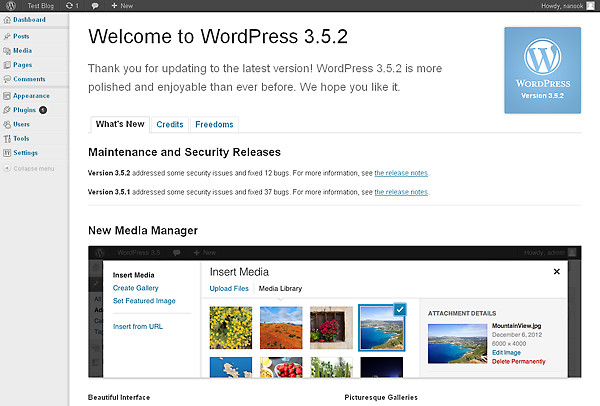Open the Howdy, nanook account menu
The height and width of the screenshot is (406, 600).
pos(562,6)
